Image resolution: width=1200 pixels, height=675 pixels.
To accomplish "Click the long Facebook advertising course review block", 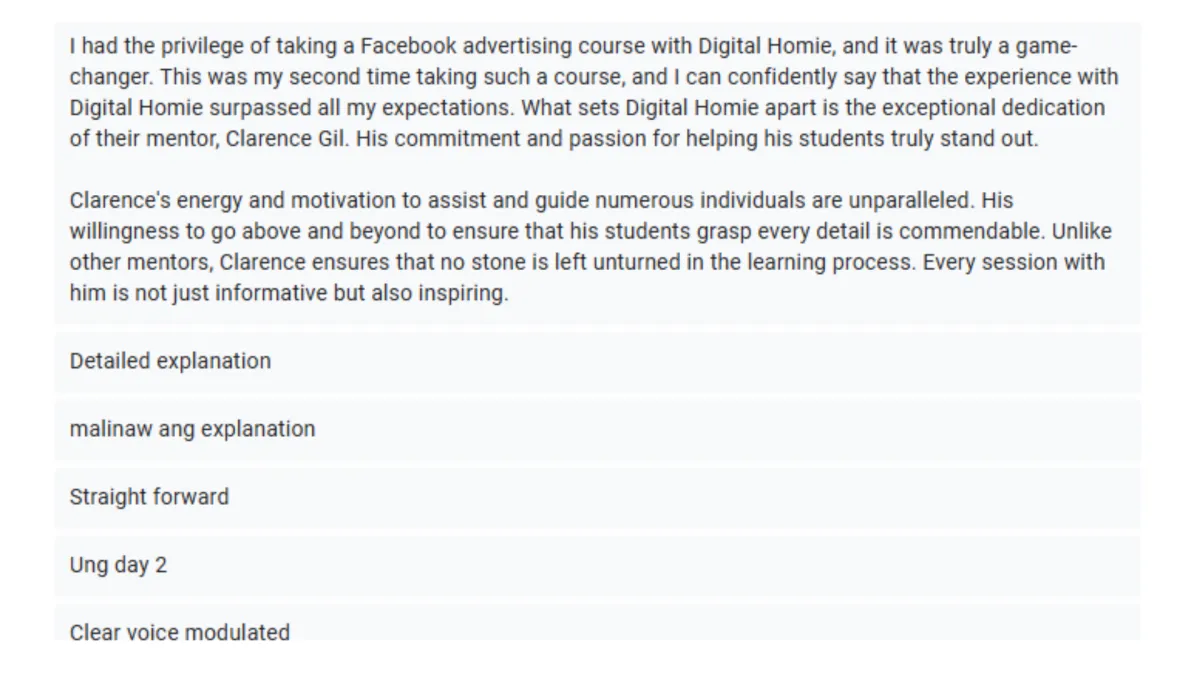I will (597, 172).
